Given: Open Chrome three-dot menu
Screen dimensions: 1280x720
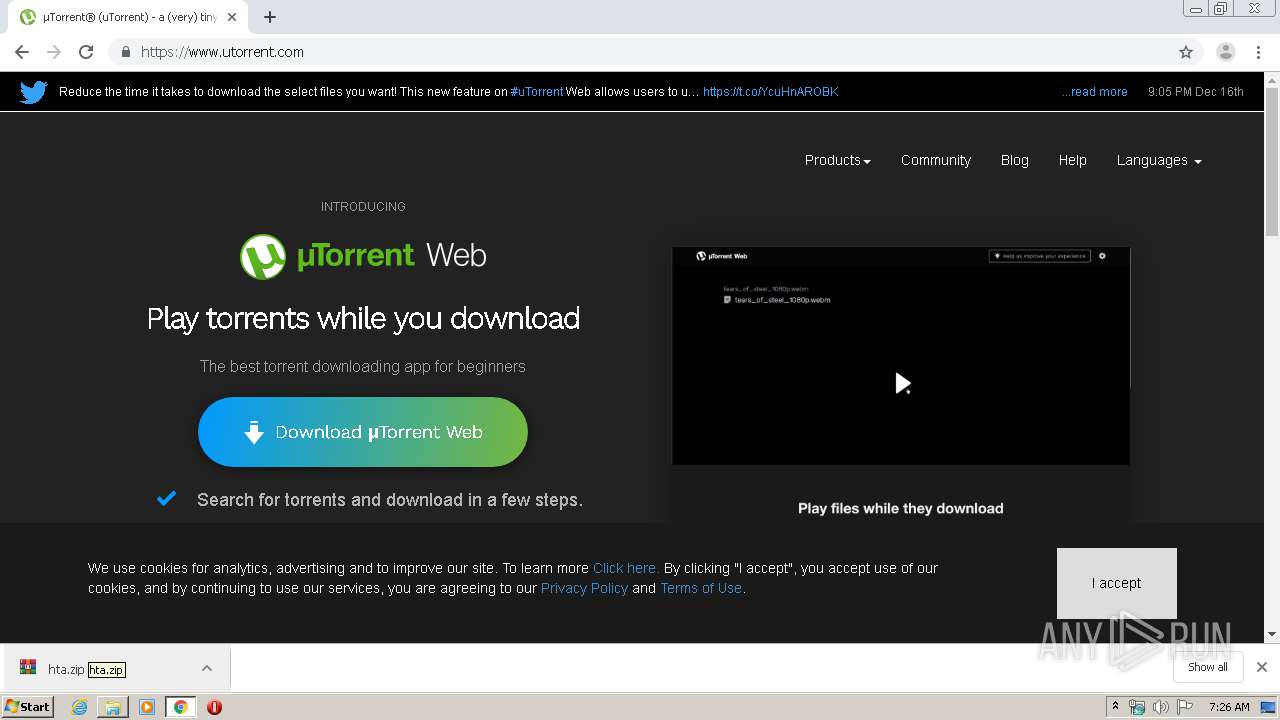Looking at the screenshot, I should click(x=1258, y=52).
